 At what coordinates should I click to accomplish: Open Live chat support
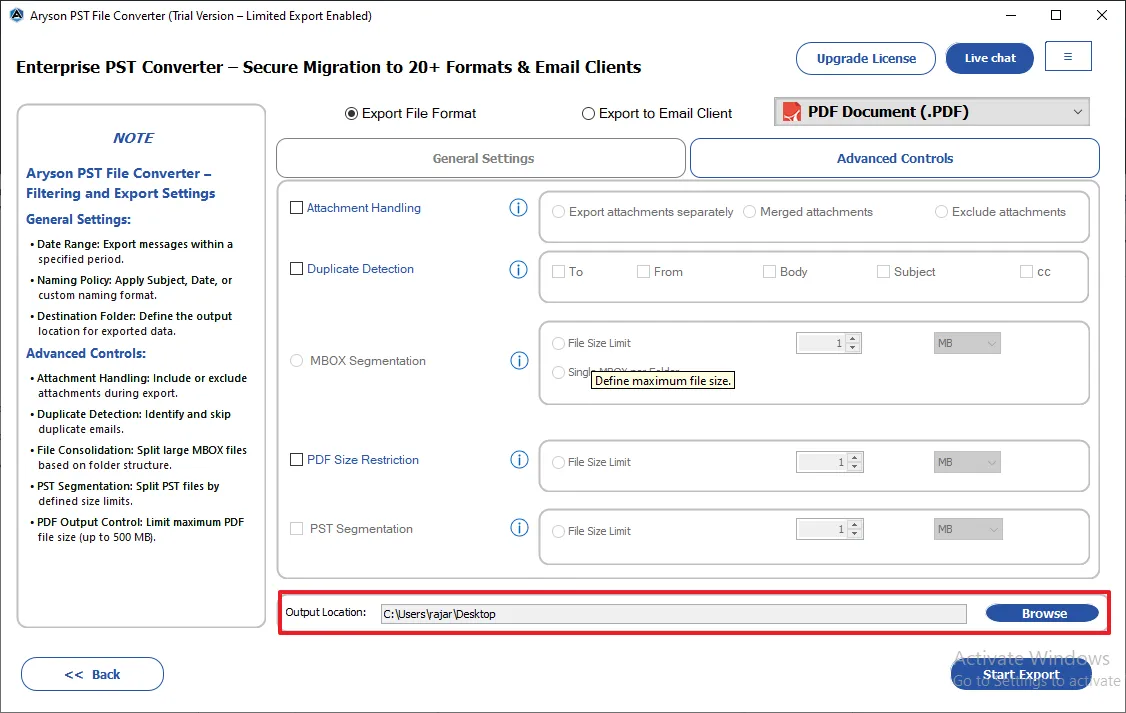click(990, 58)
